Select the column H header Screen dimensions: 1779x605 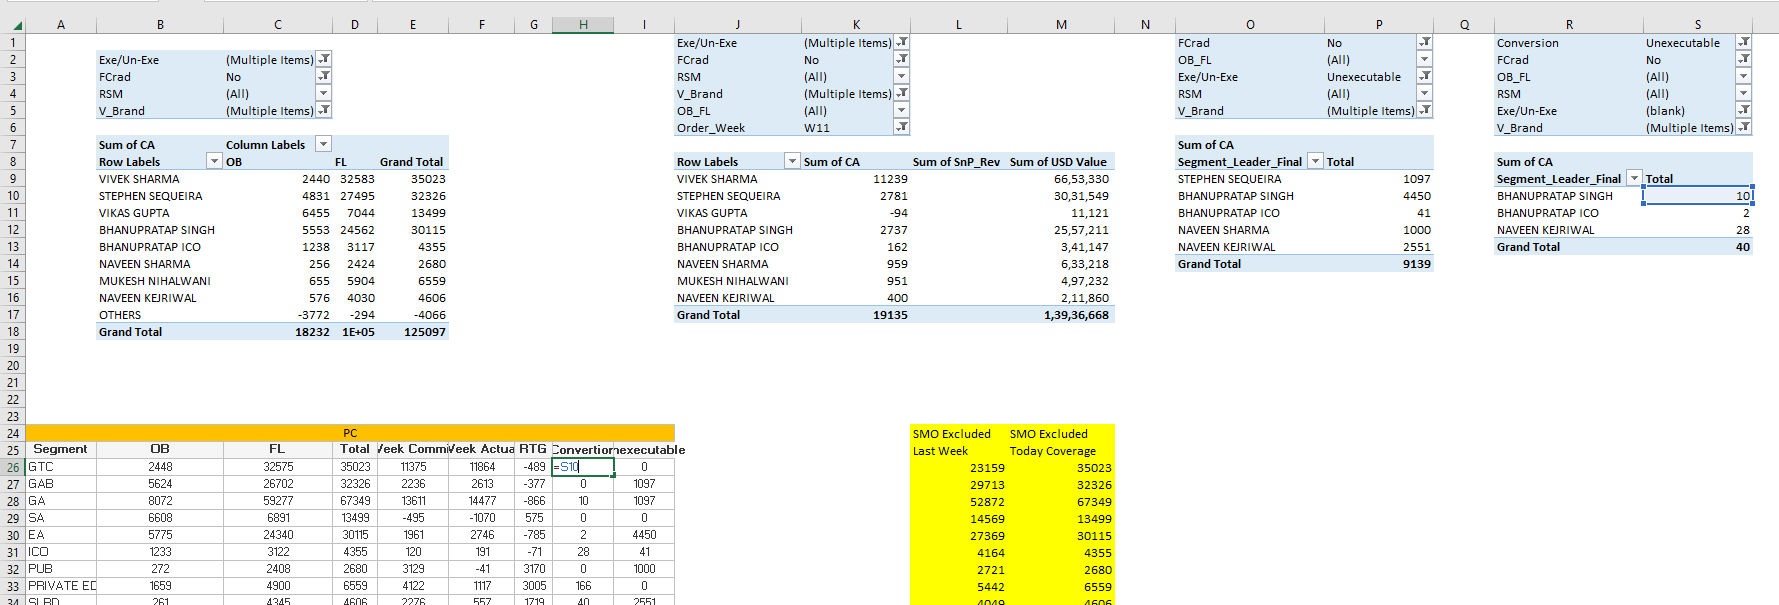pyautogui.click(x=582, y=25)
